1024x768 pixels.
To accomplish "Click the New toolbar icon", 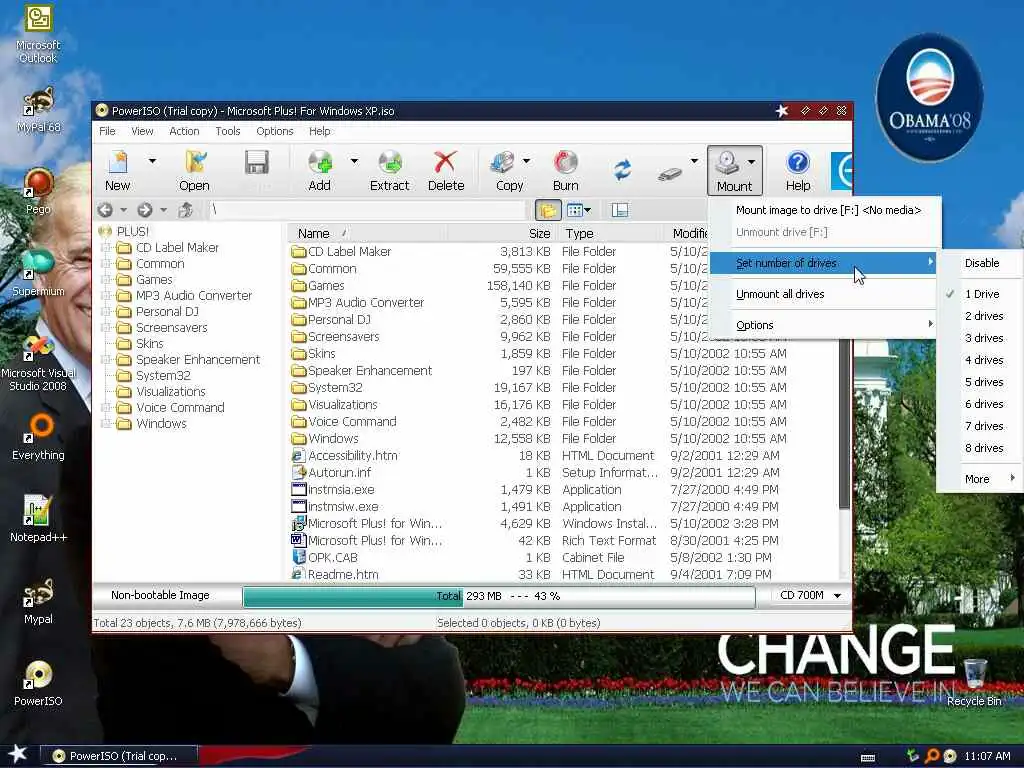I will (x=119, y=170).
